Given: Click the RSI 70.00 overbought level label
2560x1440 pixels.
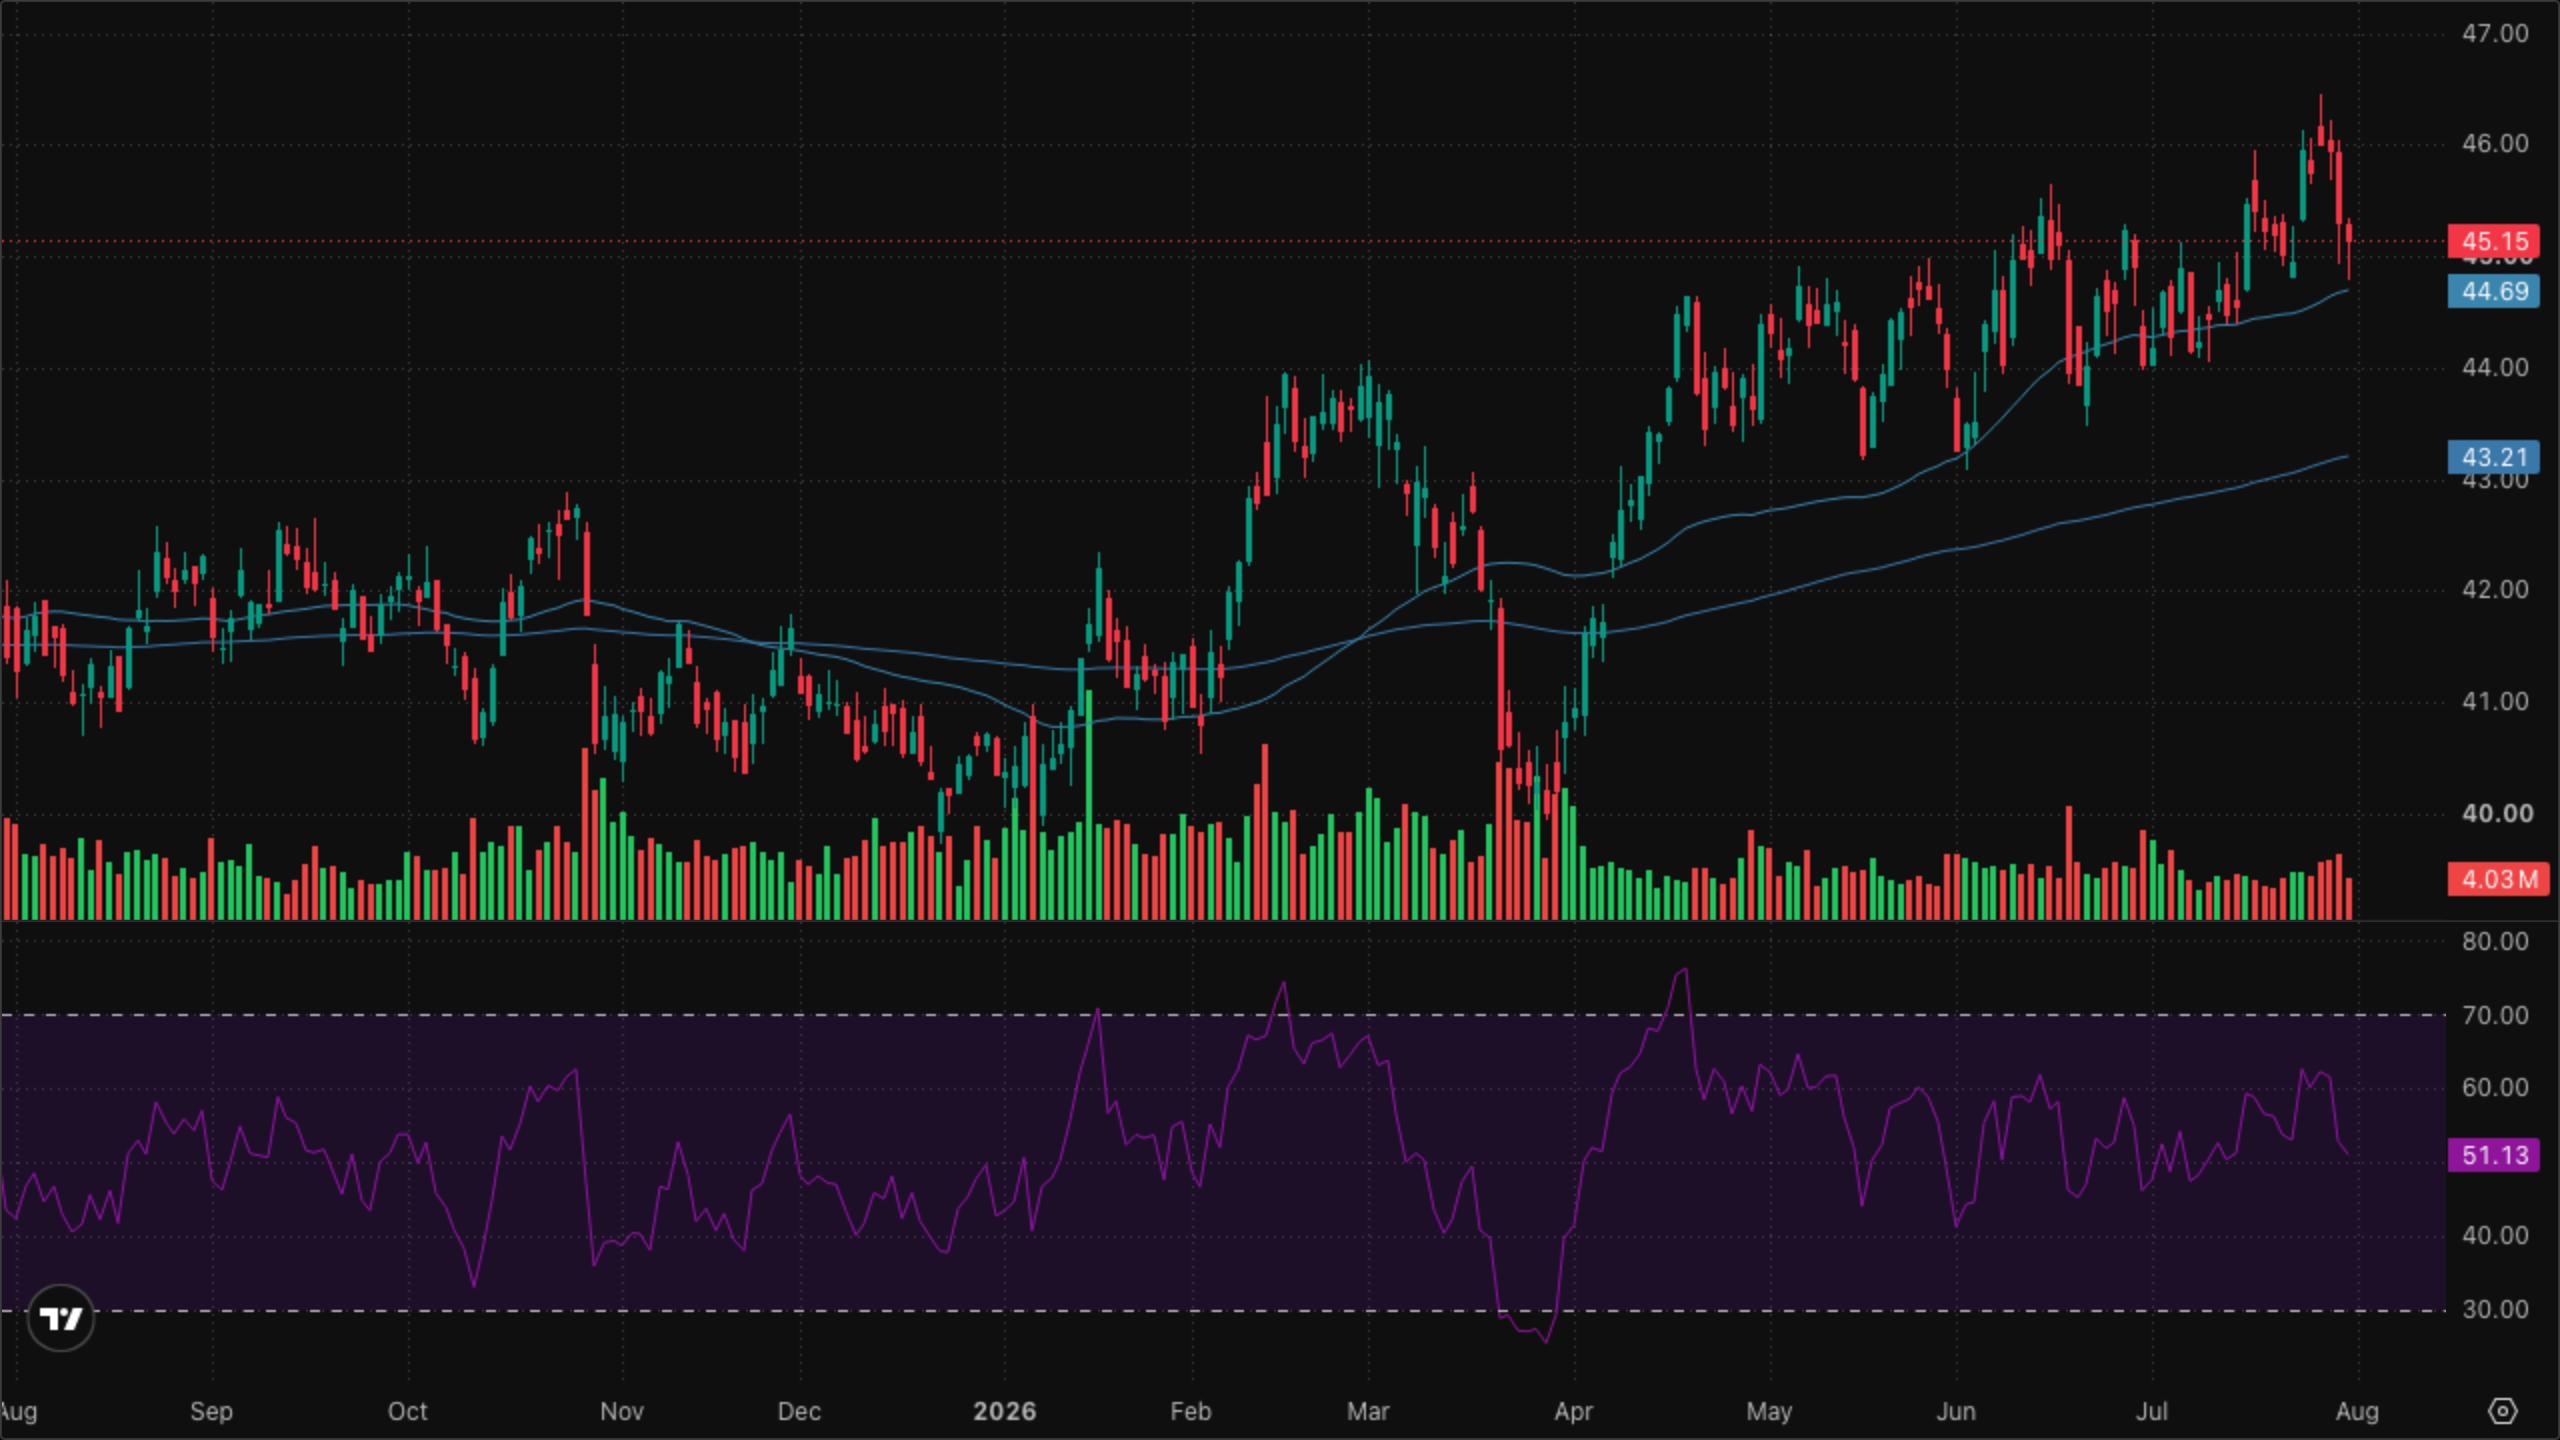Looking at the screenshot, I should [x=2494, y=1015].
